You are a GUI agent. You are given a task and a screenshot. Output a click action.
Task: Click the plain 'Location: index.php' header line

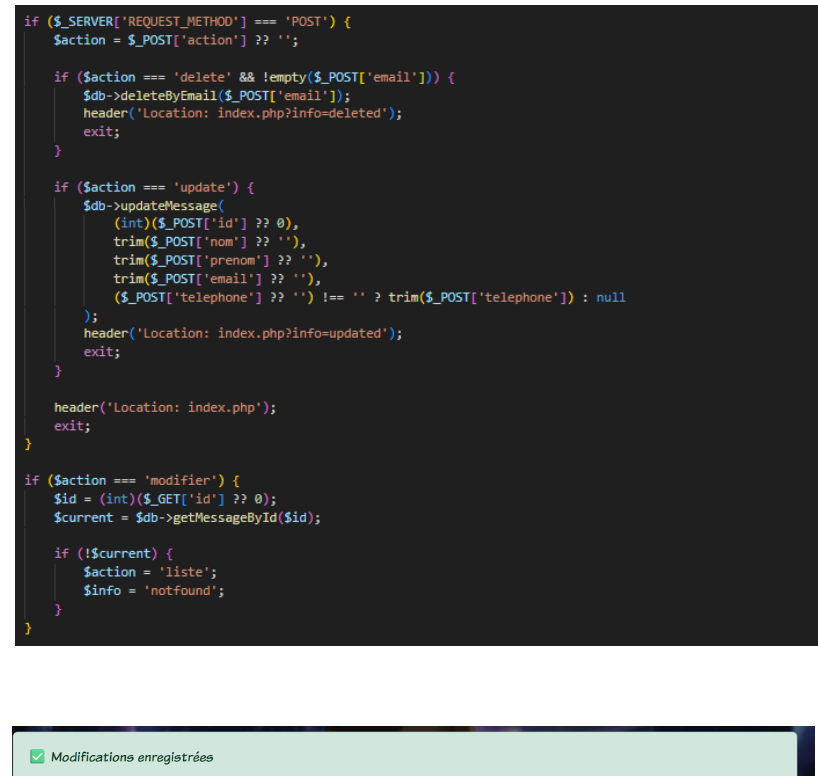point(165,408)
